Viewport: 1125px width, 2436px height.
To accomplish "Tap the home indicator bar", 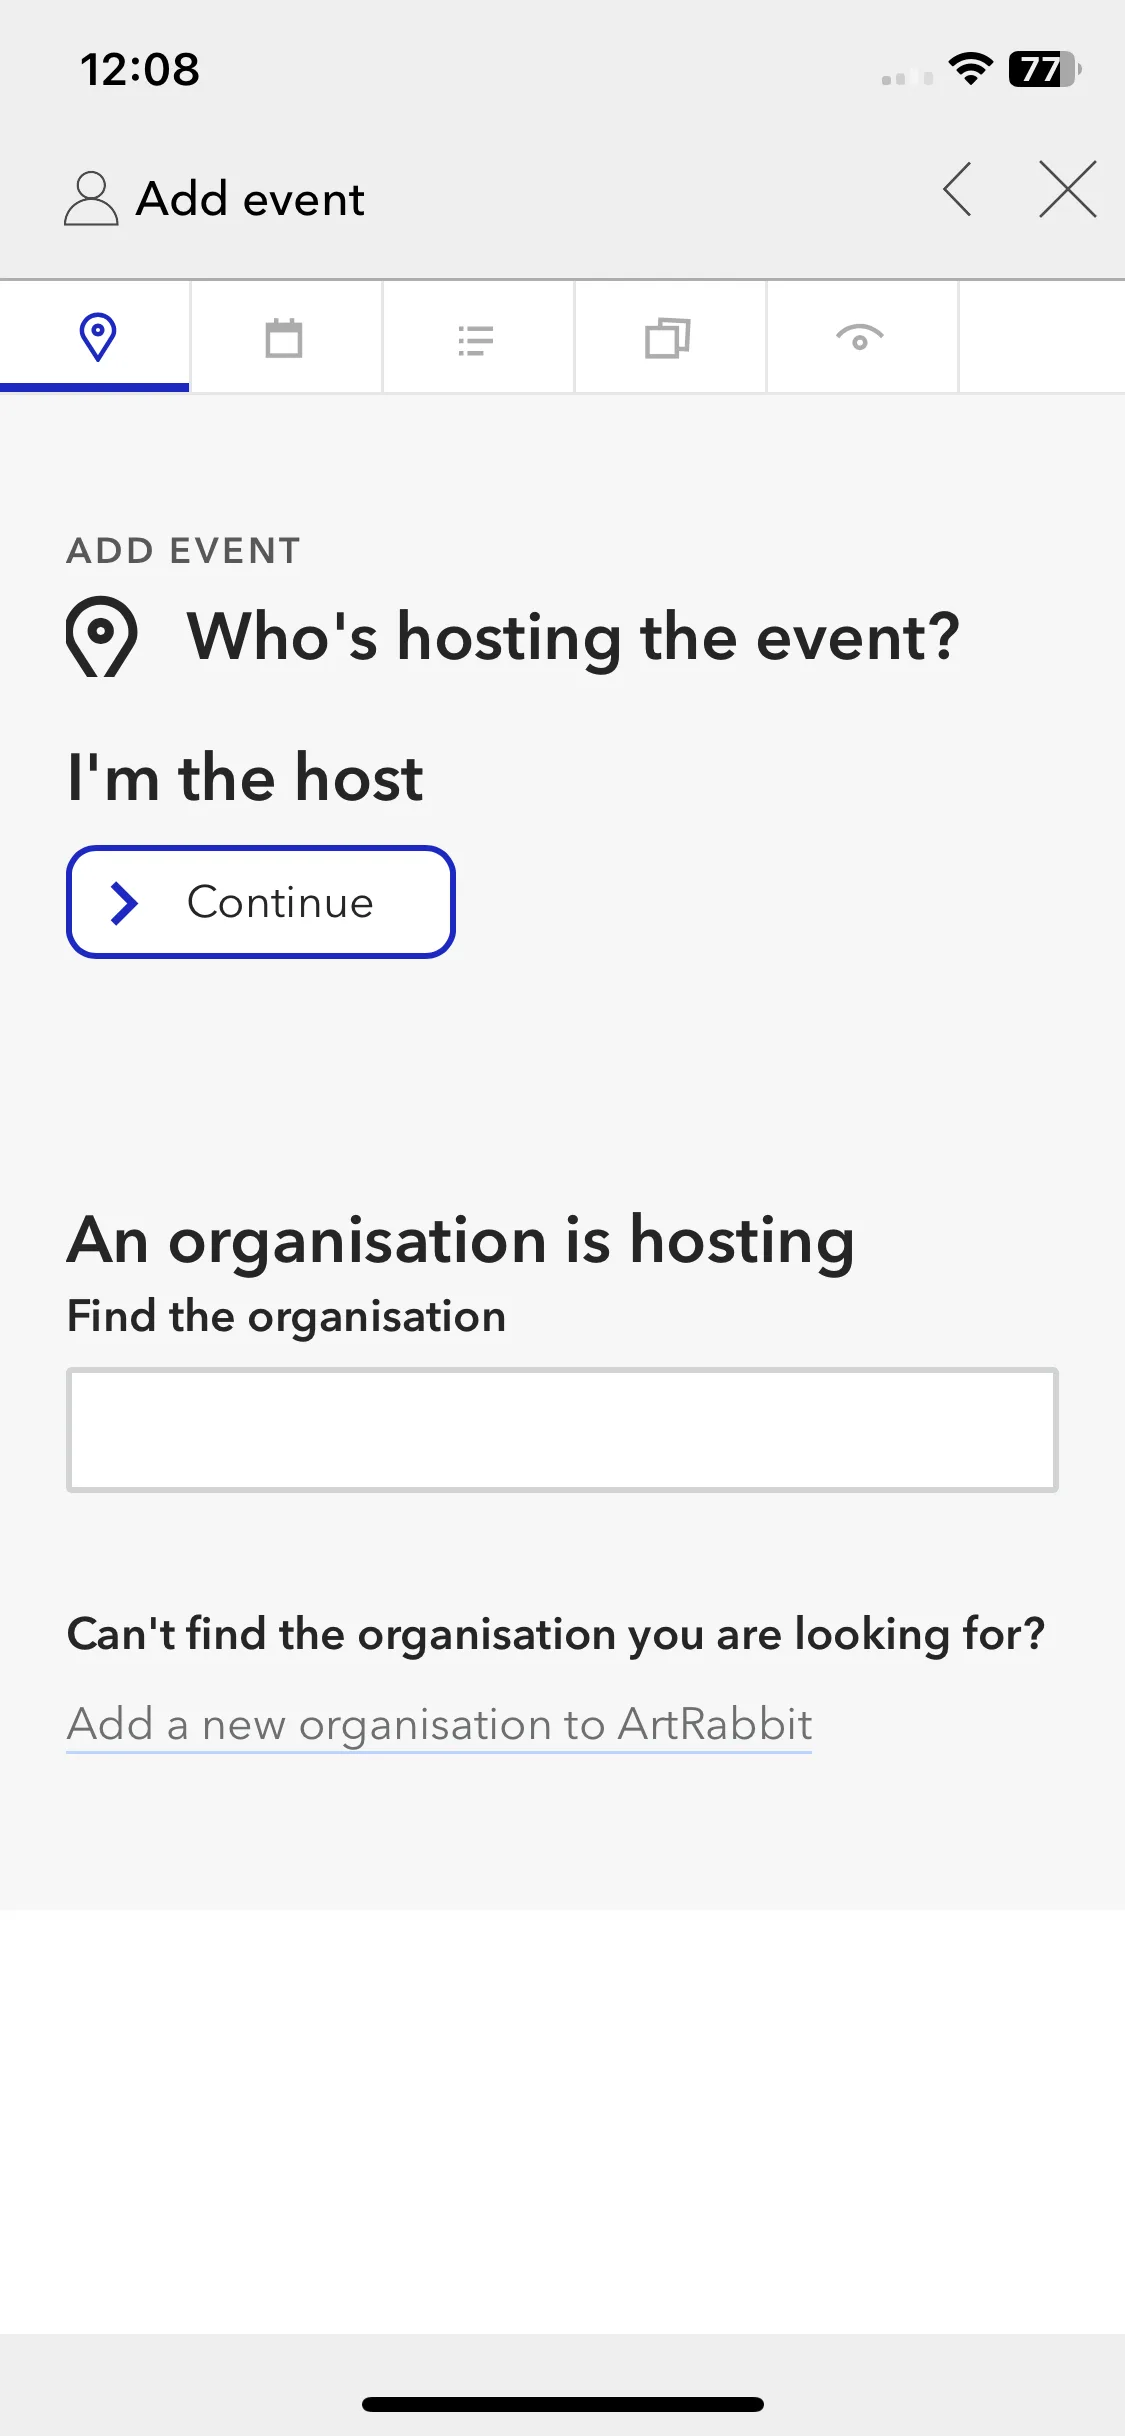I will (563, 2404).
